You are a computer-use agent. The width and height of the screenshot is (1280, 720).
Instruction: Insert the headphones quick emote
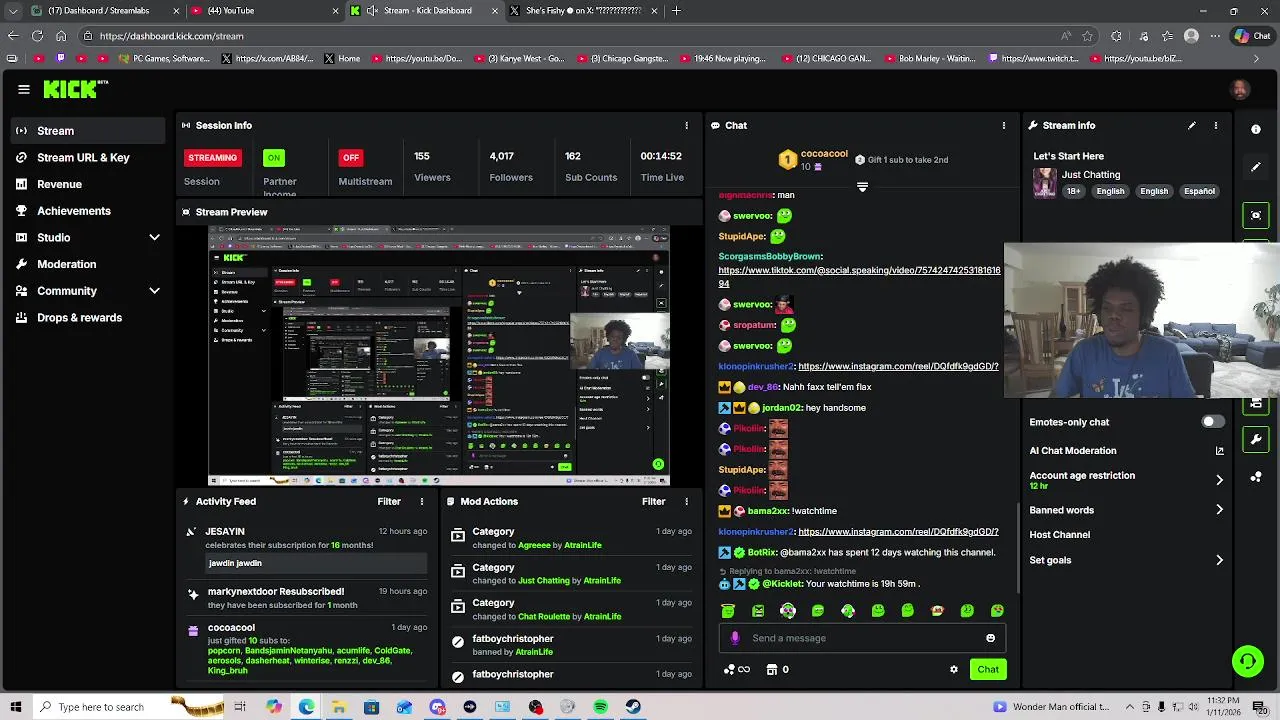(788, 611)
